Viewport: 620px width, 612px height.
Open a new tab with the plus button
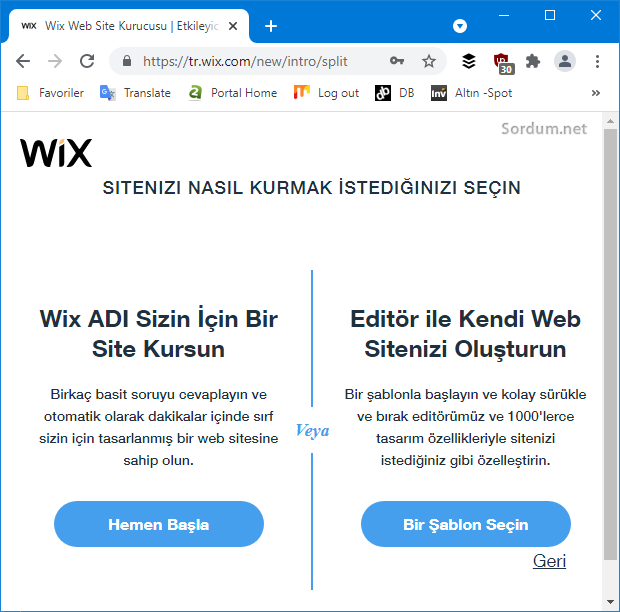pos(271,26)
